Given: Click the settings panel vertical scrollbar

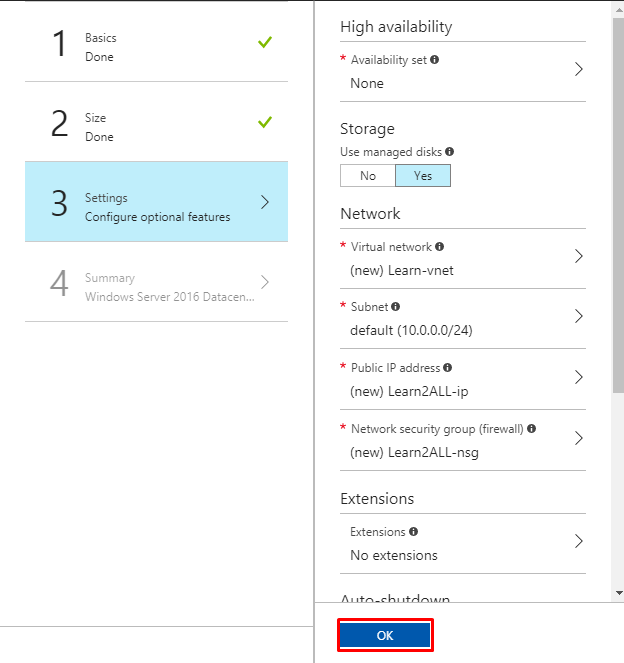Looking at the screenshot, I should click(x=617, y=200).
